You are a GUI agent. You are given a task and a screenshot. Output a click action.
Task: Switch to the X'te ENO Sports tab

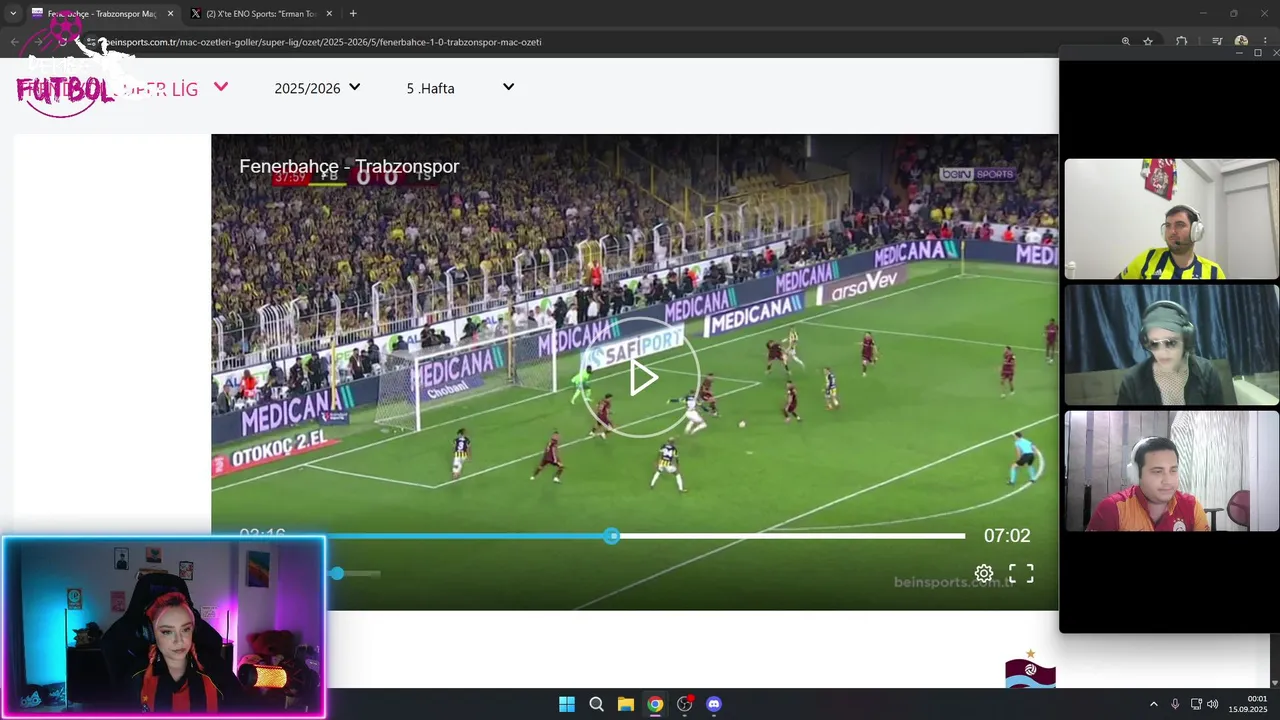(x=260, y=14)
